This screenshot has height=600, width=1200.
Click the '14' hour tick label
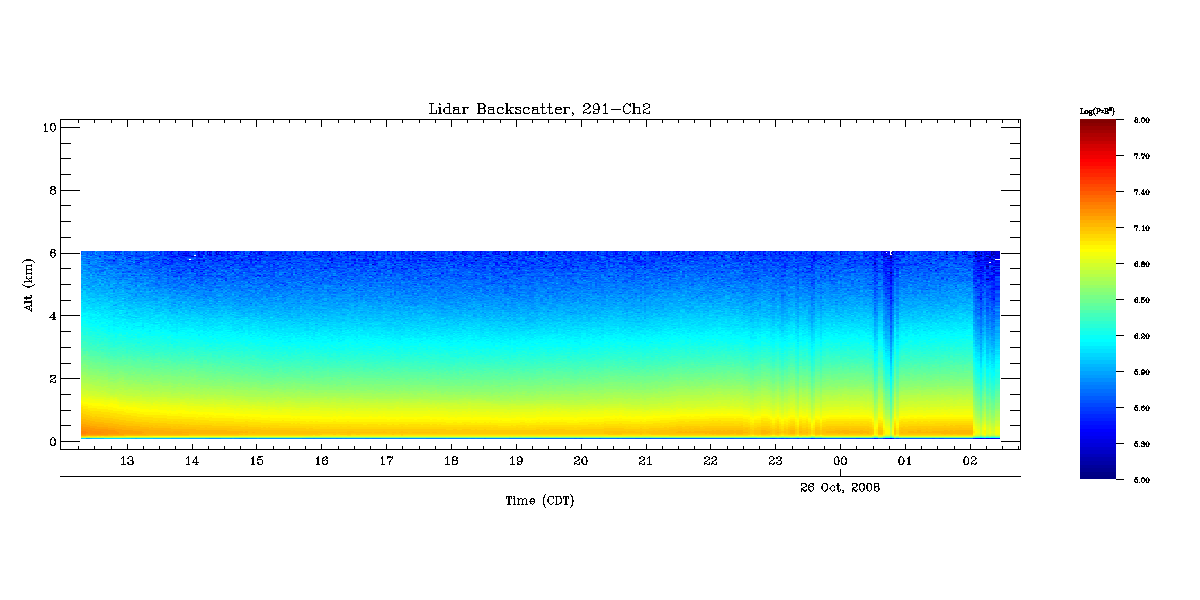tap(192, 461)
